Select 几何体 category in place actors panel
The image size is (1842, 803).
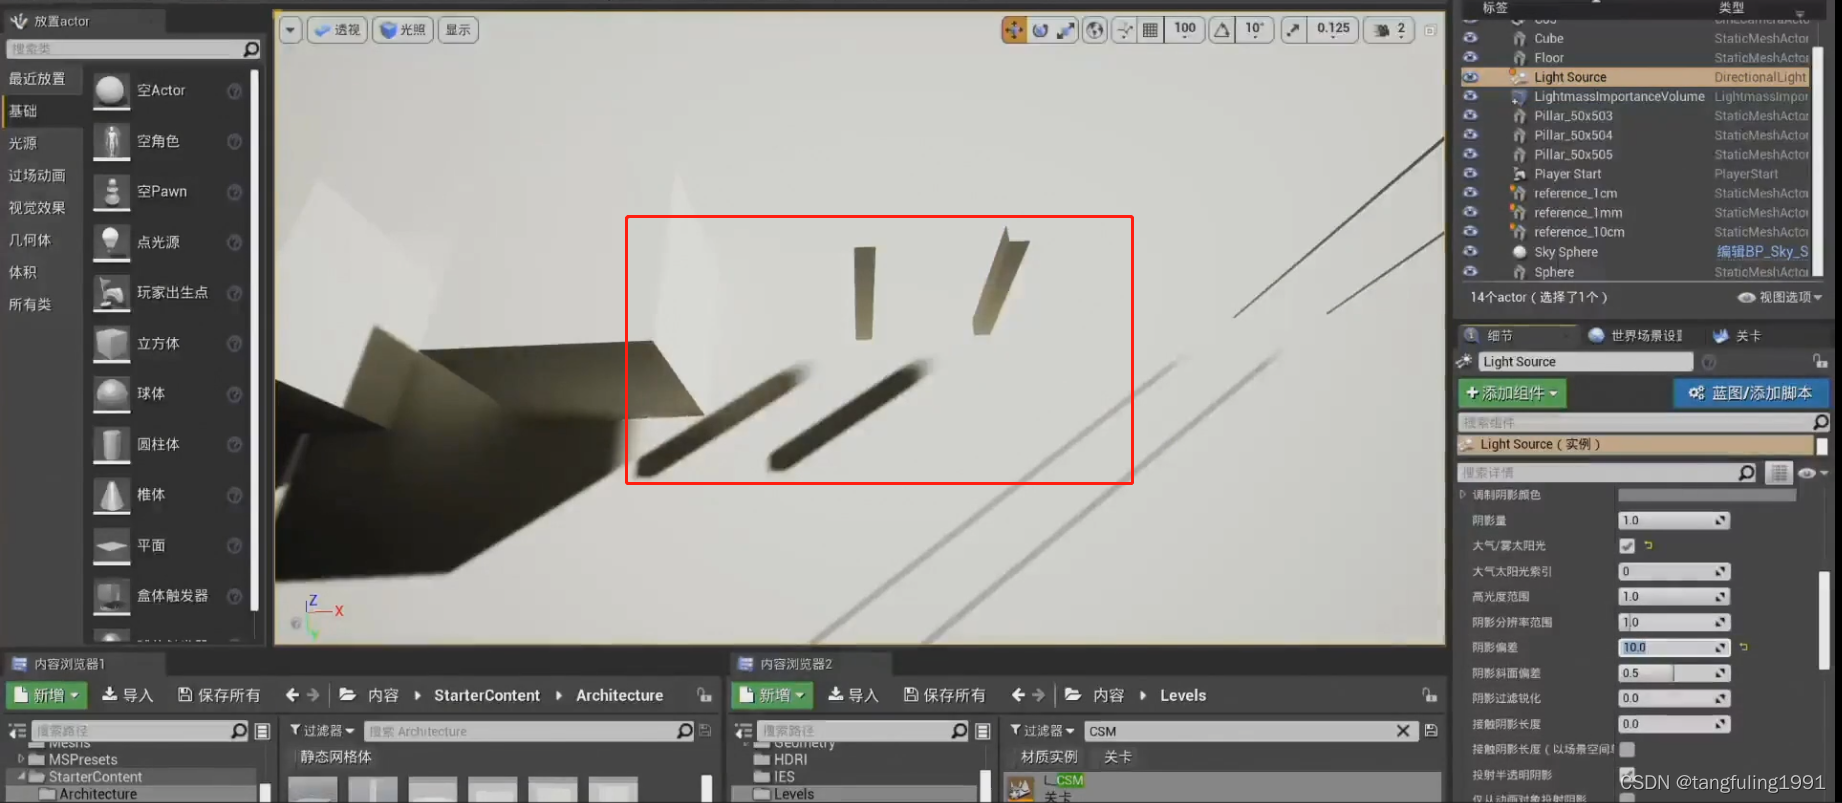point(30,240)
